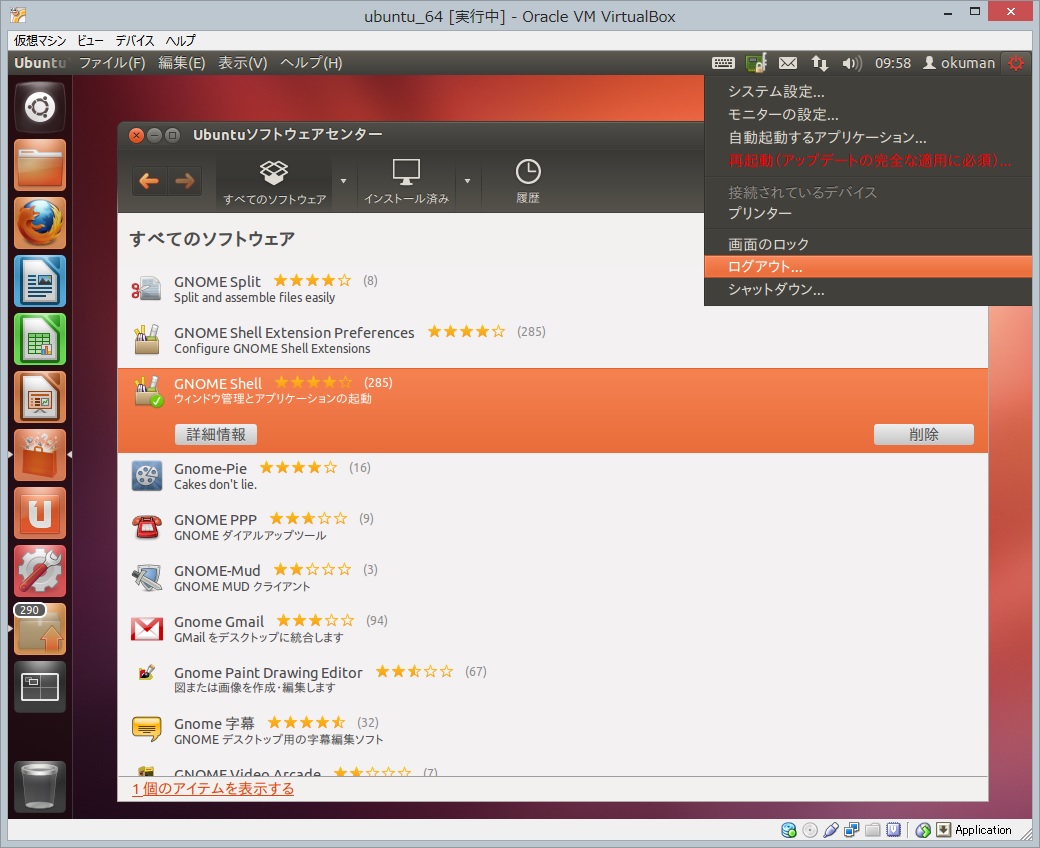
Task: Choose the red 再起動 restart menu entry
Action: [x=868, y=160]
